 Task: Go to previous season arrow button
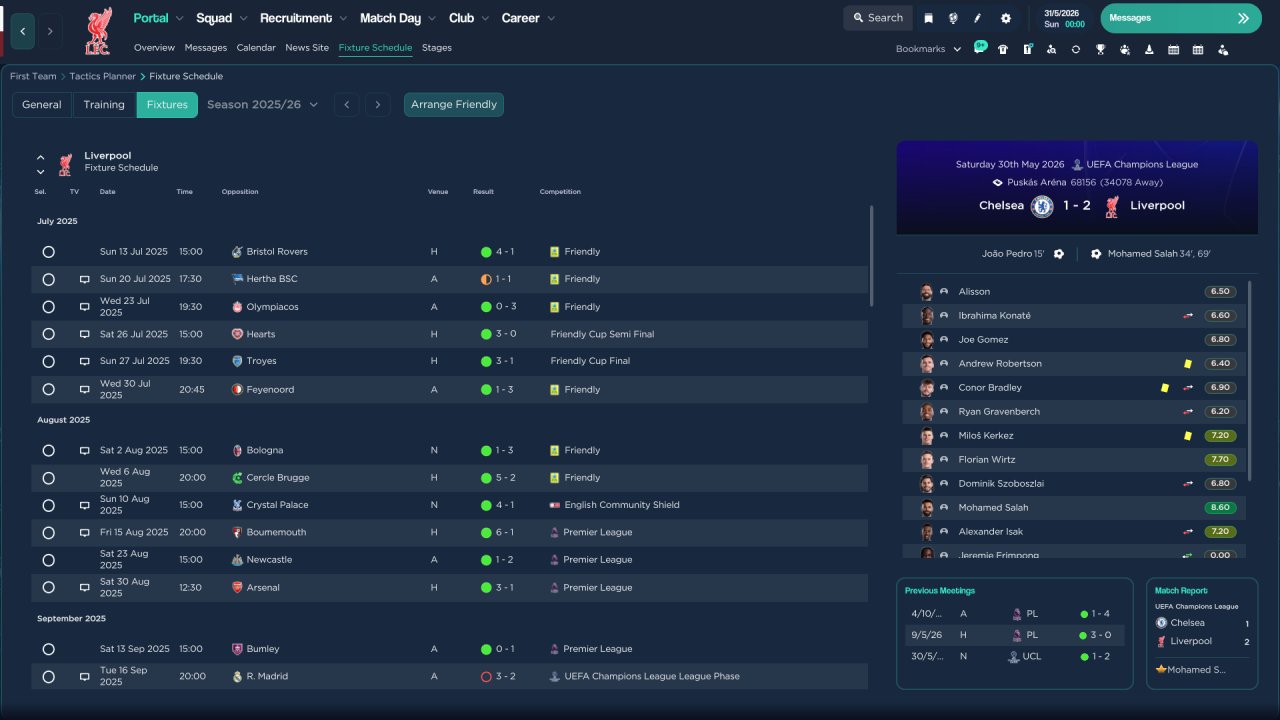click(x=346, y=105)
